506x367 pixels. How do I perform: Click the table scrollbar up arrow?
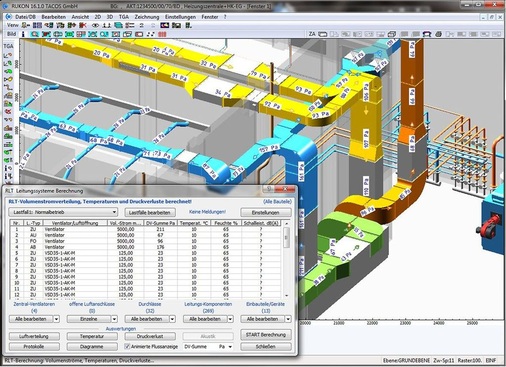286,223
